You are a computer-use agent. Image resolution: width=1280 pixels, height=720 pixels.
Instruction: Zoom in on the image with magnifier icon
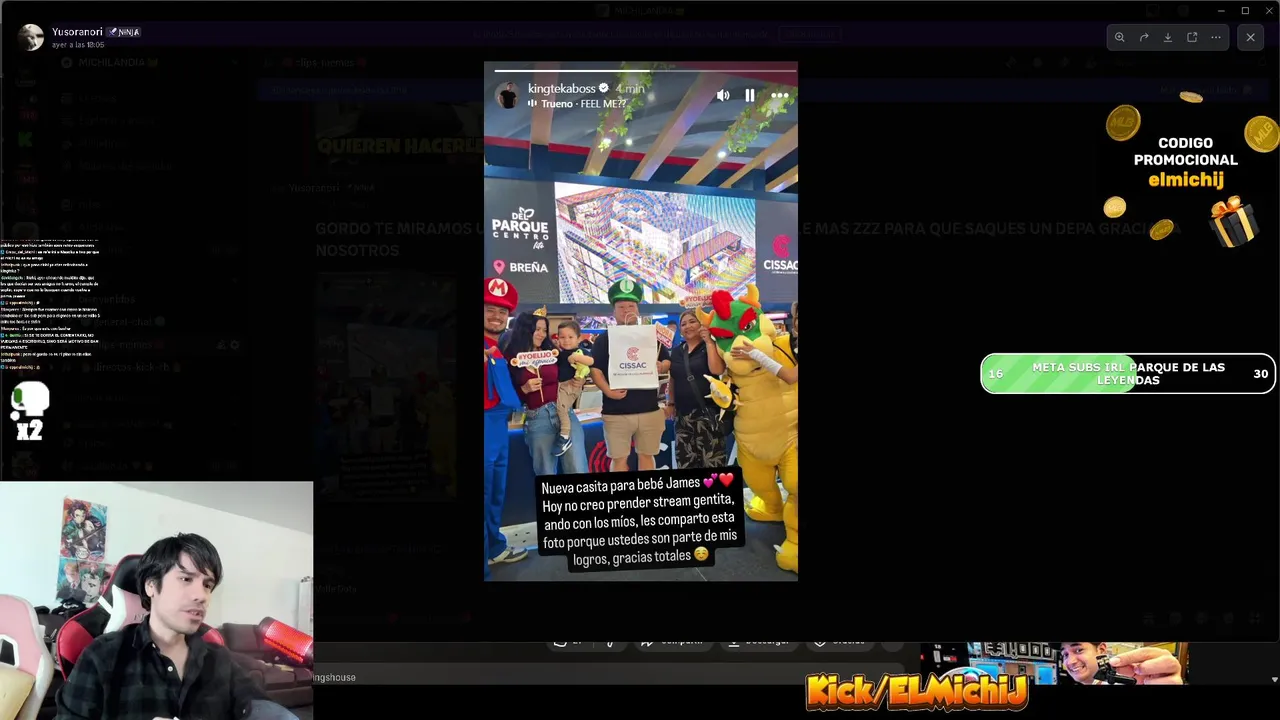pyautogui.click(x=1119, y=38)
